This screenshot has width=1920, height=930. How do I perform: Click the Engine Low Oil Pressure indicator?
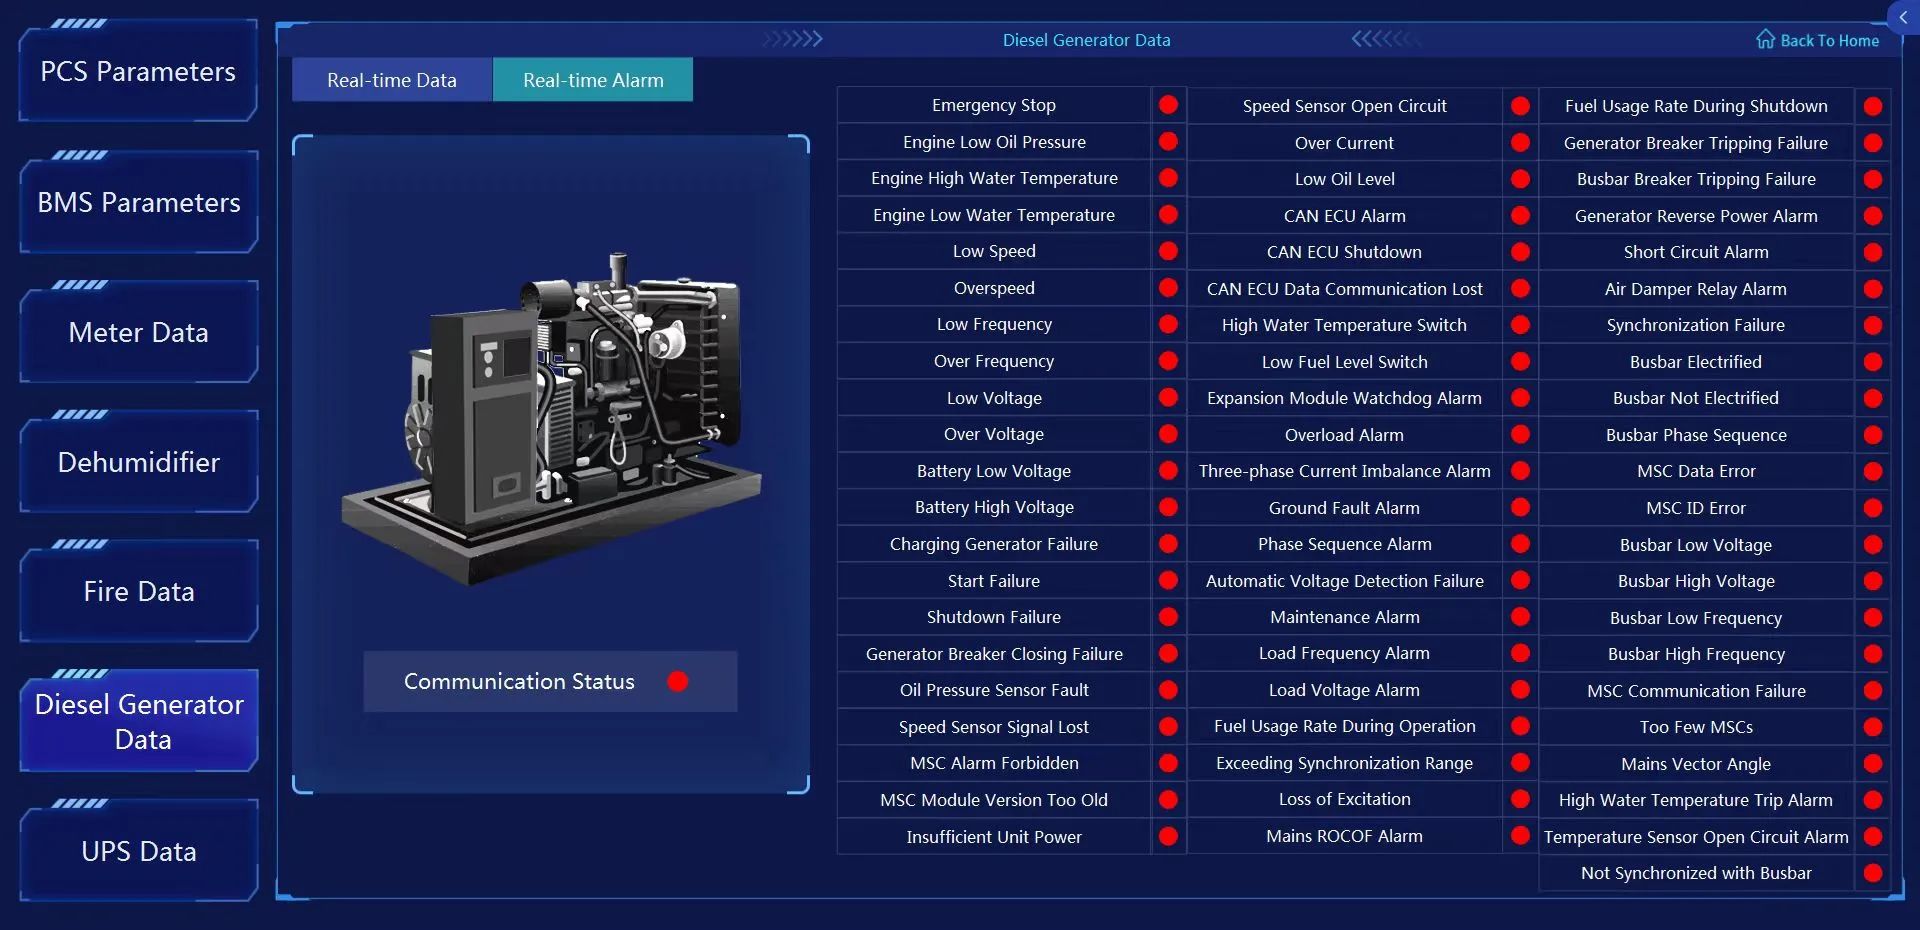(x=1168, y=142)
